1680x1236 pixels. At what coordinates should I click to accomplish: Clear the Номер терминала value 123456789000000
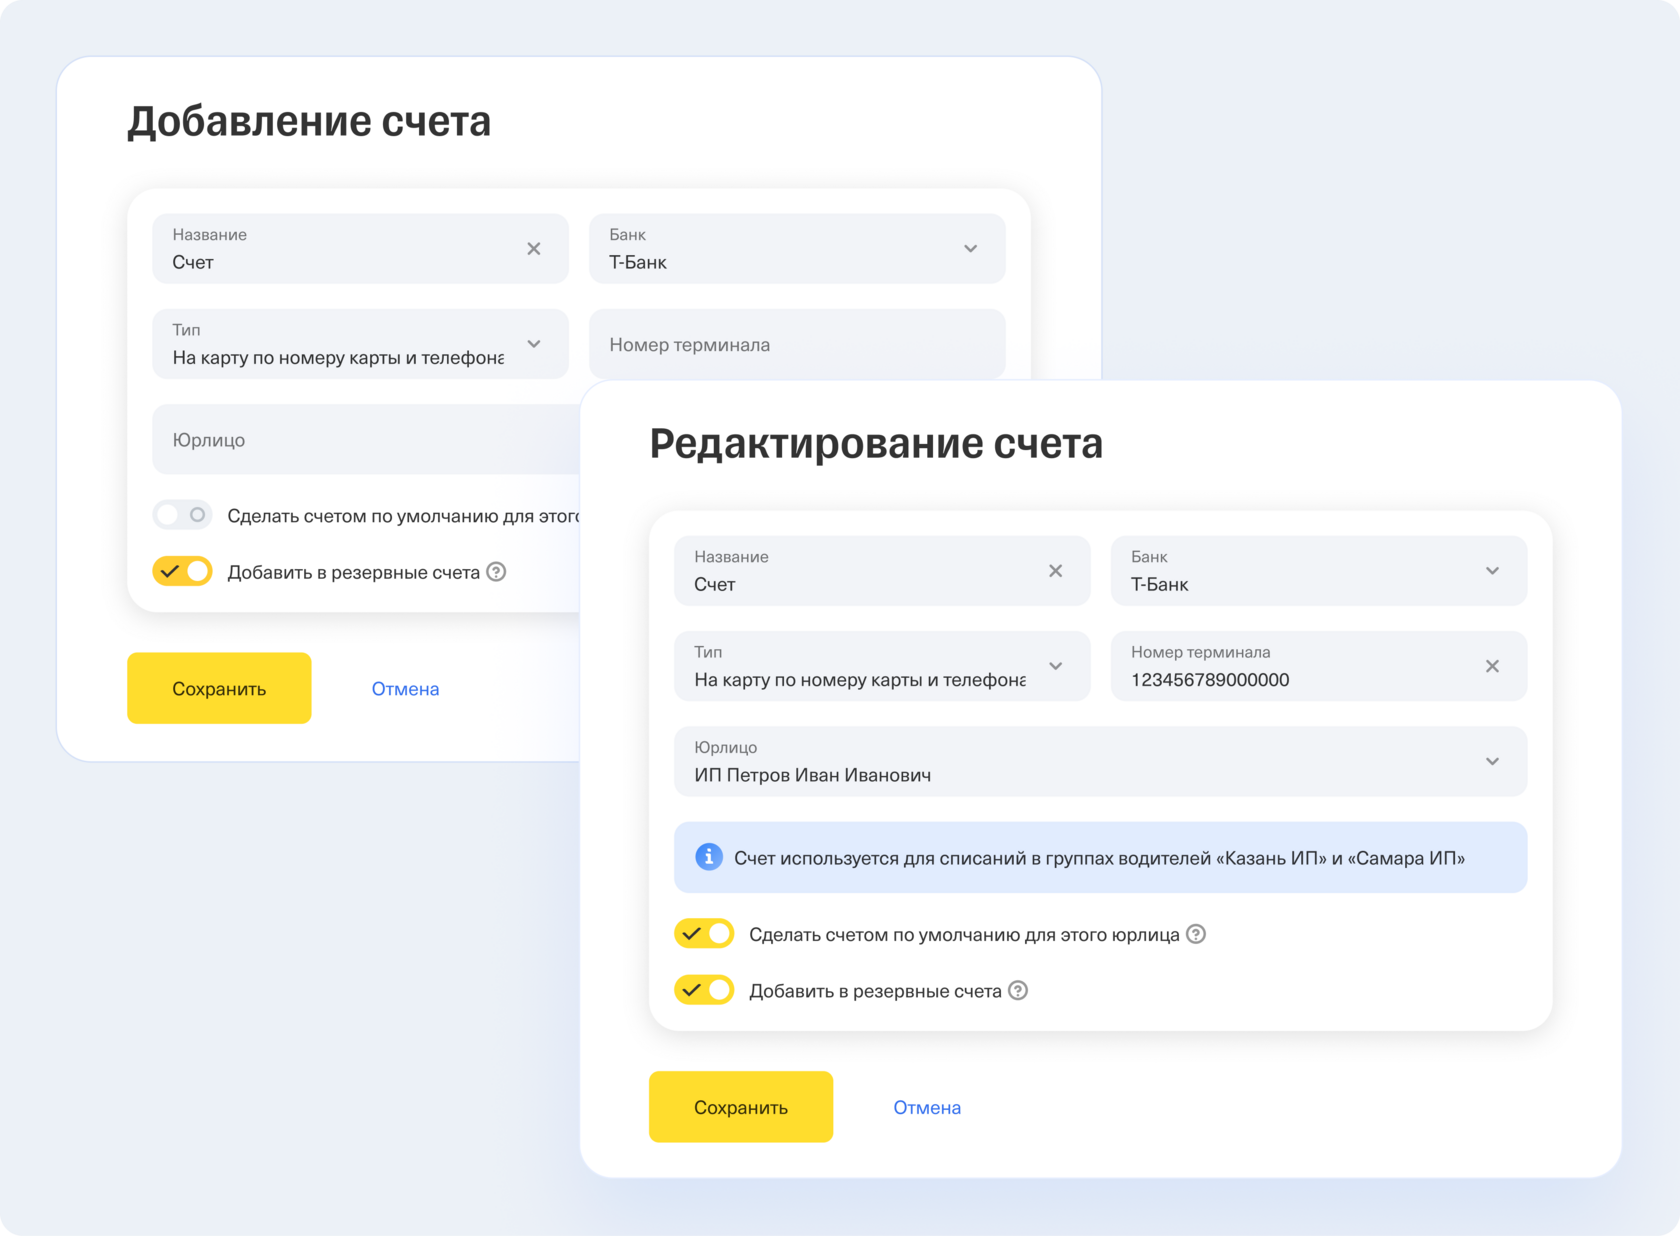(x=1492, y=667)
